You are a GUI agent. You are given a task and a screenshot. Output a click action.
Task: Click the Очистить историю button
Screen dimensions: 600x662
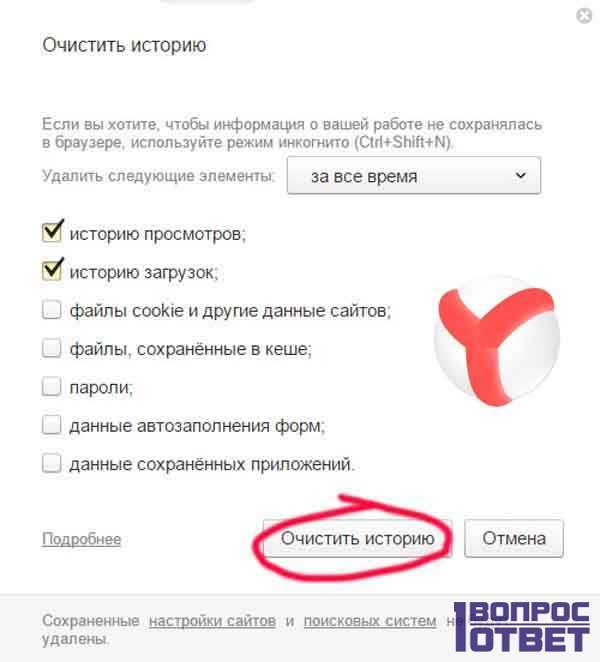pyautogui.click(x=357, y=538)
